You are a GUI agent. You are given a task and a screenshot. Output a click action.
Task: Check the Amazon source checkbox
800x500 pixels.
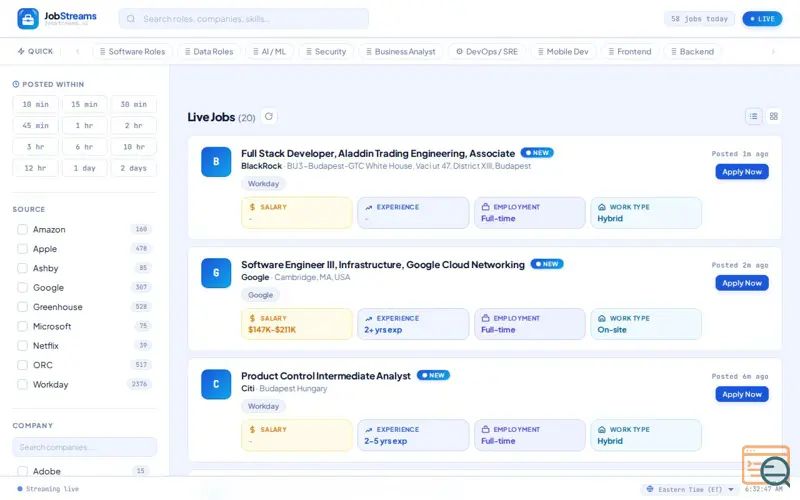point(22,229)
